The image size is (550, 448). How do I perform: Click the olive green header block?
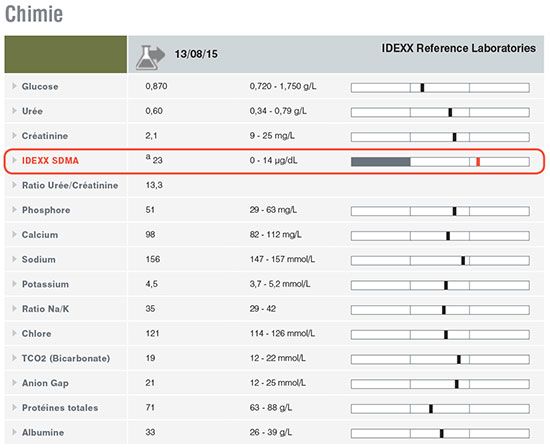pos(66,54)
